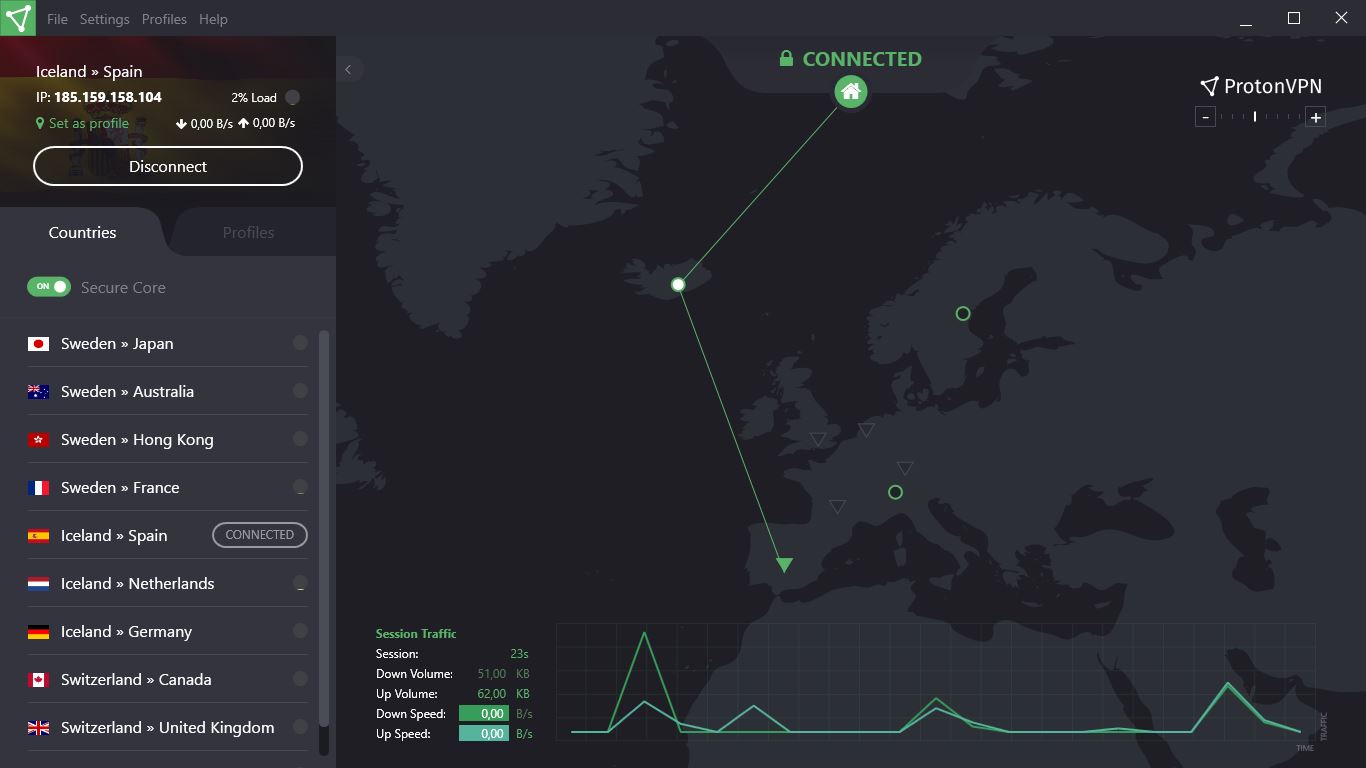Switch to the Profiles tab
Viewport: 1366px width, 768px height.
(x=247, y=232)
